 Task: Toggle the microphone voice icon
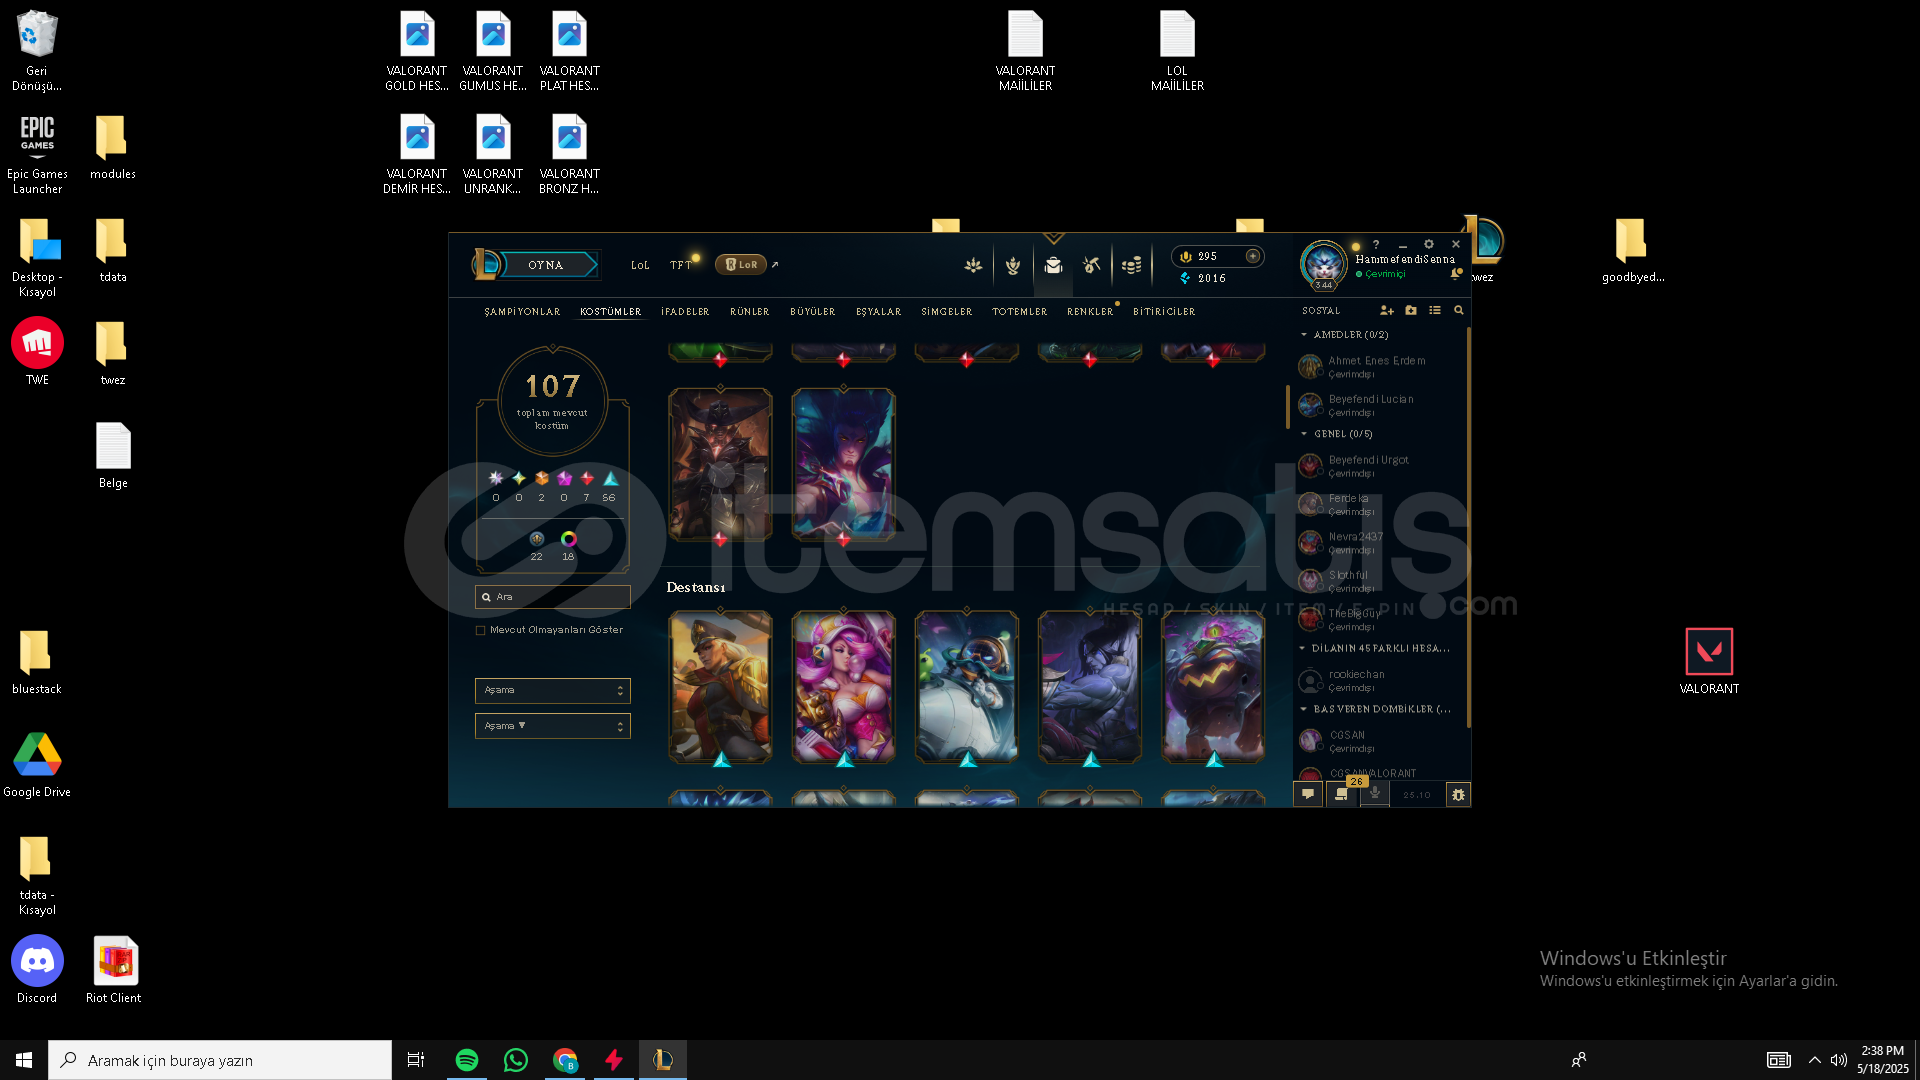[1375, 794]
